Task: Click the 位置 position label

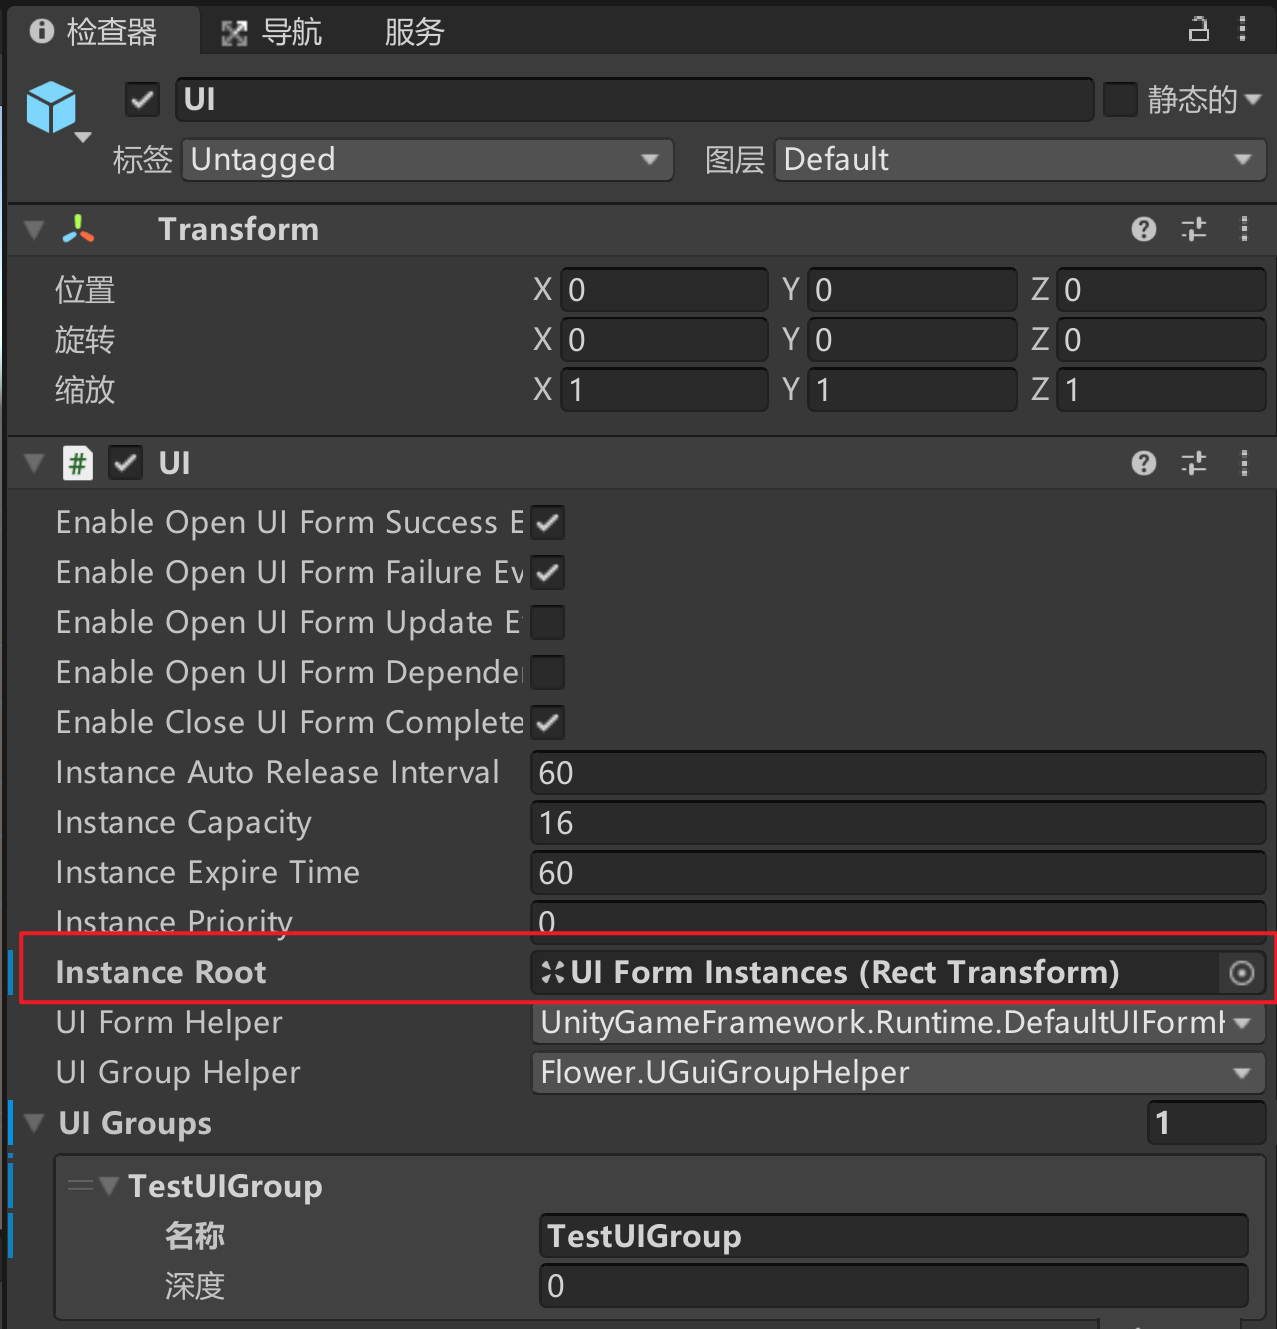Action: pyautogui.click(x=85, y=290)
